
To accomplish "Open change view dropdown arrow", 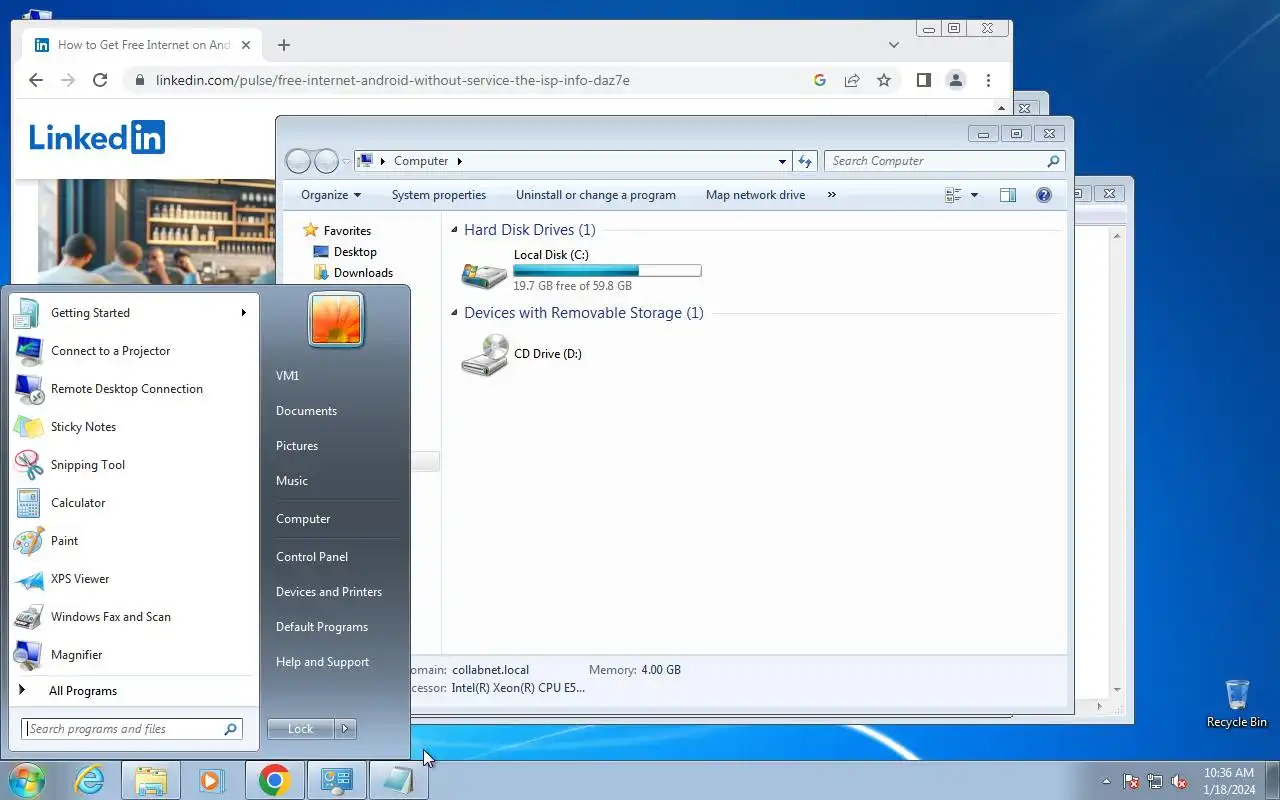I will click(x=974, y=195).
